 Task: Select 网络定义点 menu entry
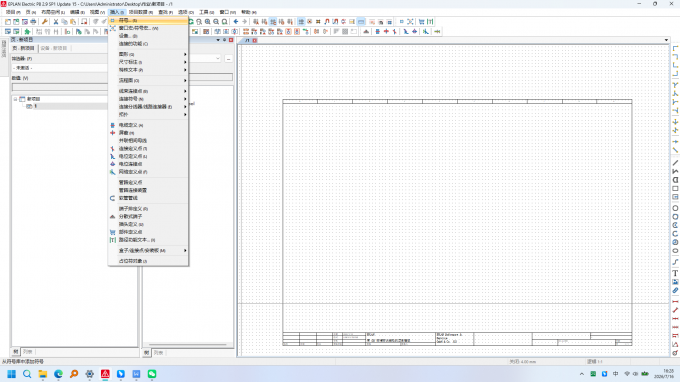(x=148, y=172)
